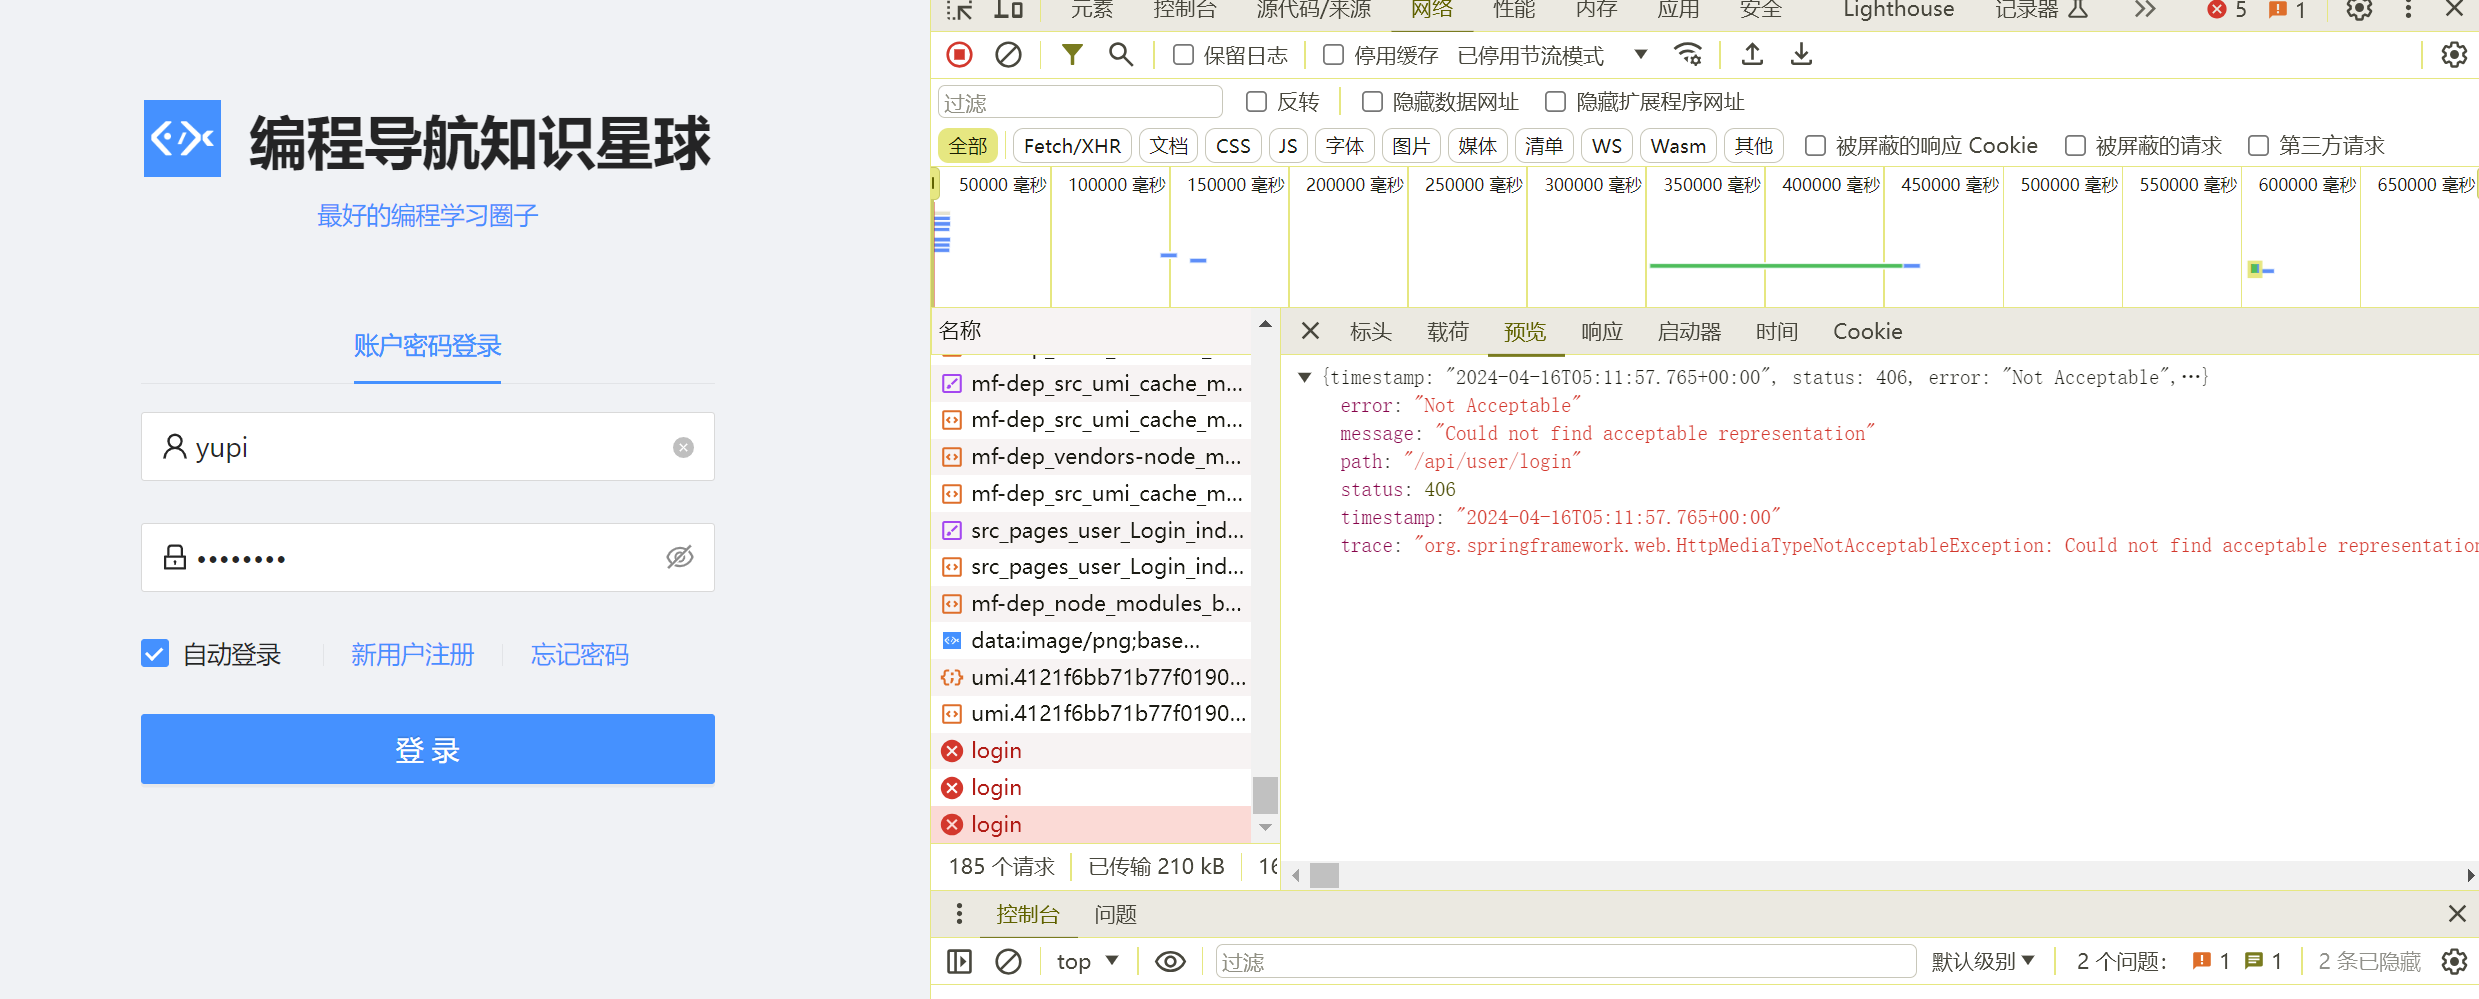Select the inspect element tool
This screenshot has height=999, width=2479.
click(x=960, y=10)
